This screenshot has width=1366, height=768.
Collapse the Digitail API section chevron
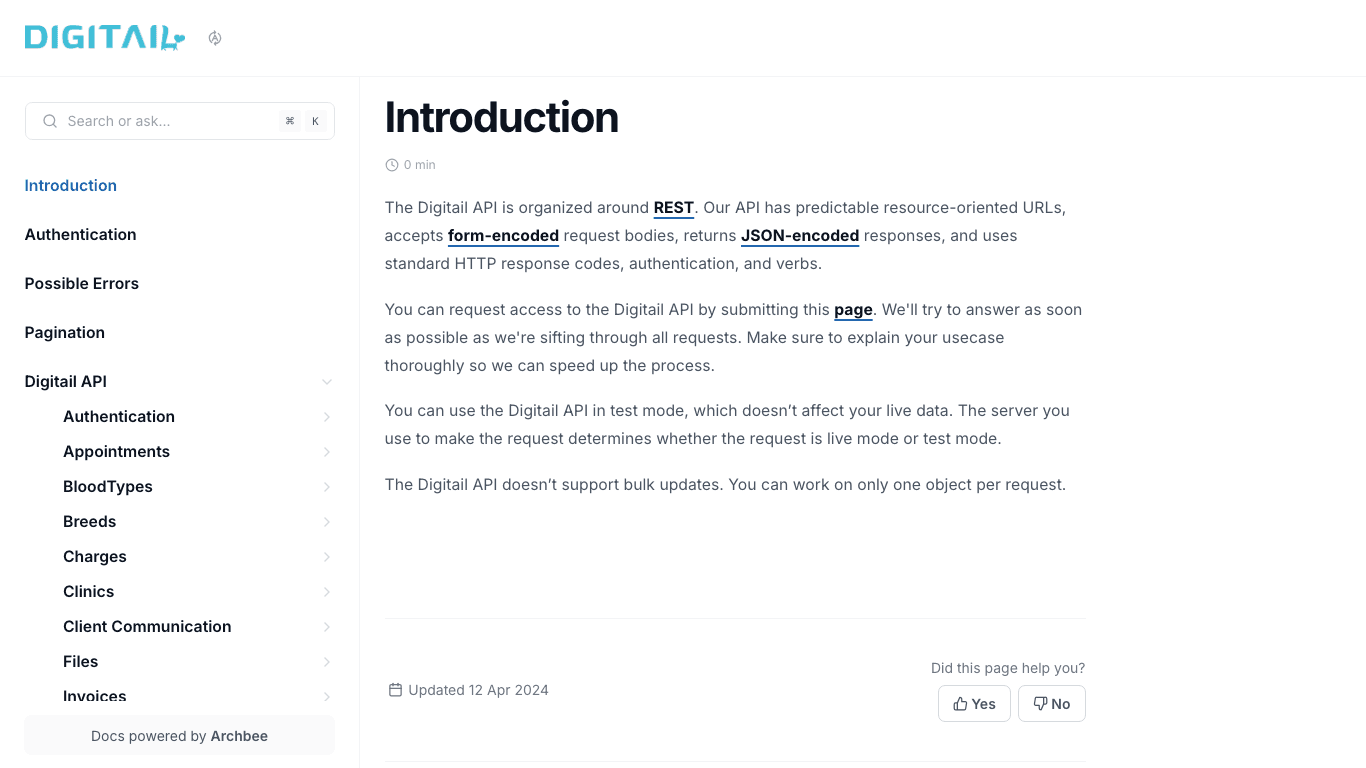327,381
